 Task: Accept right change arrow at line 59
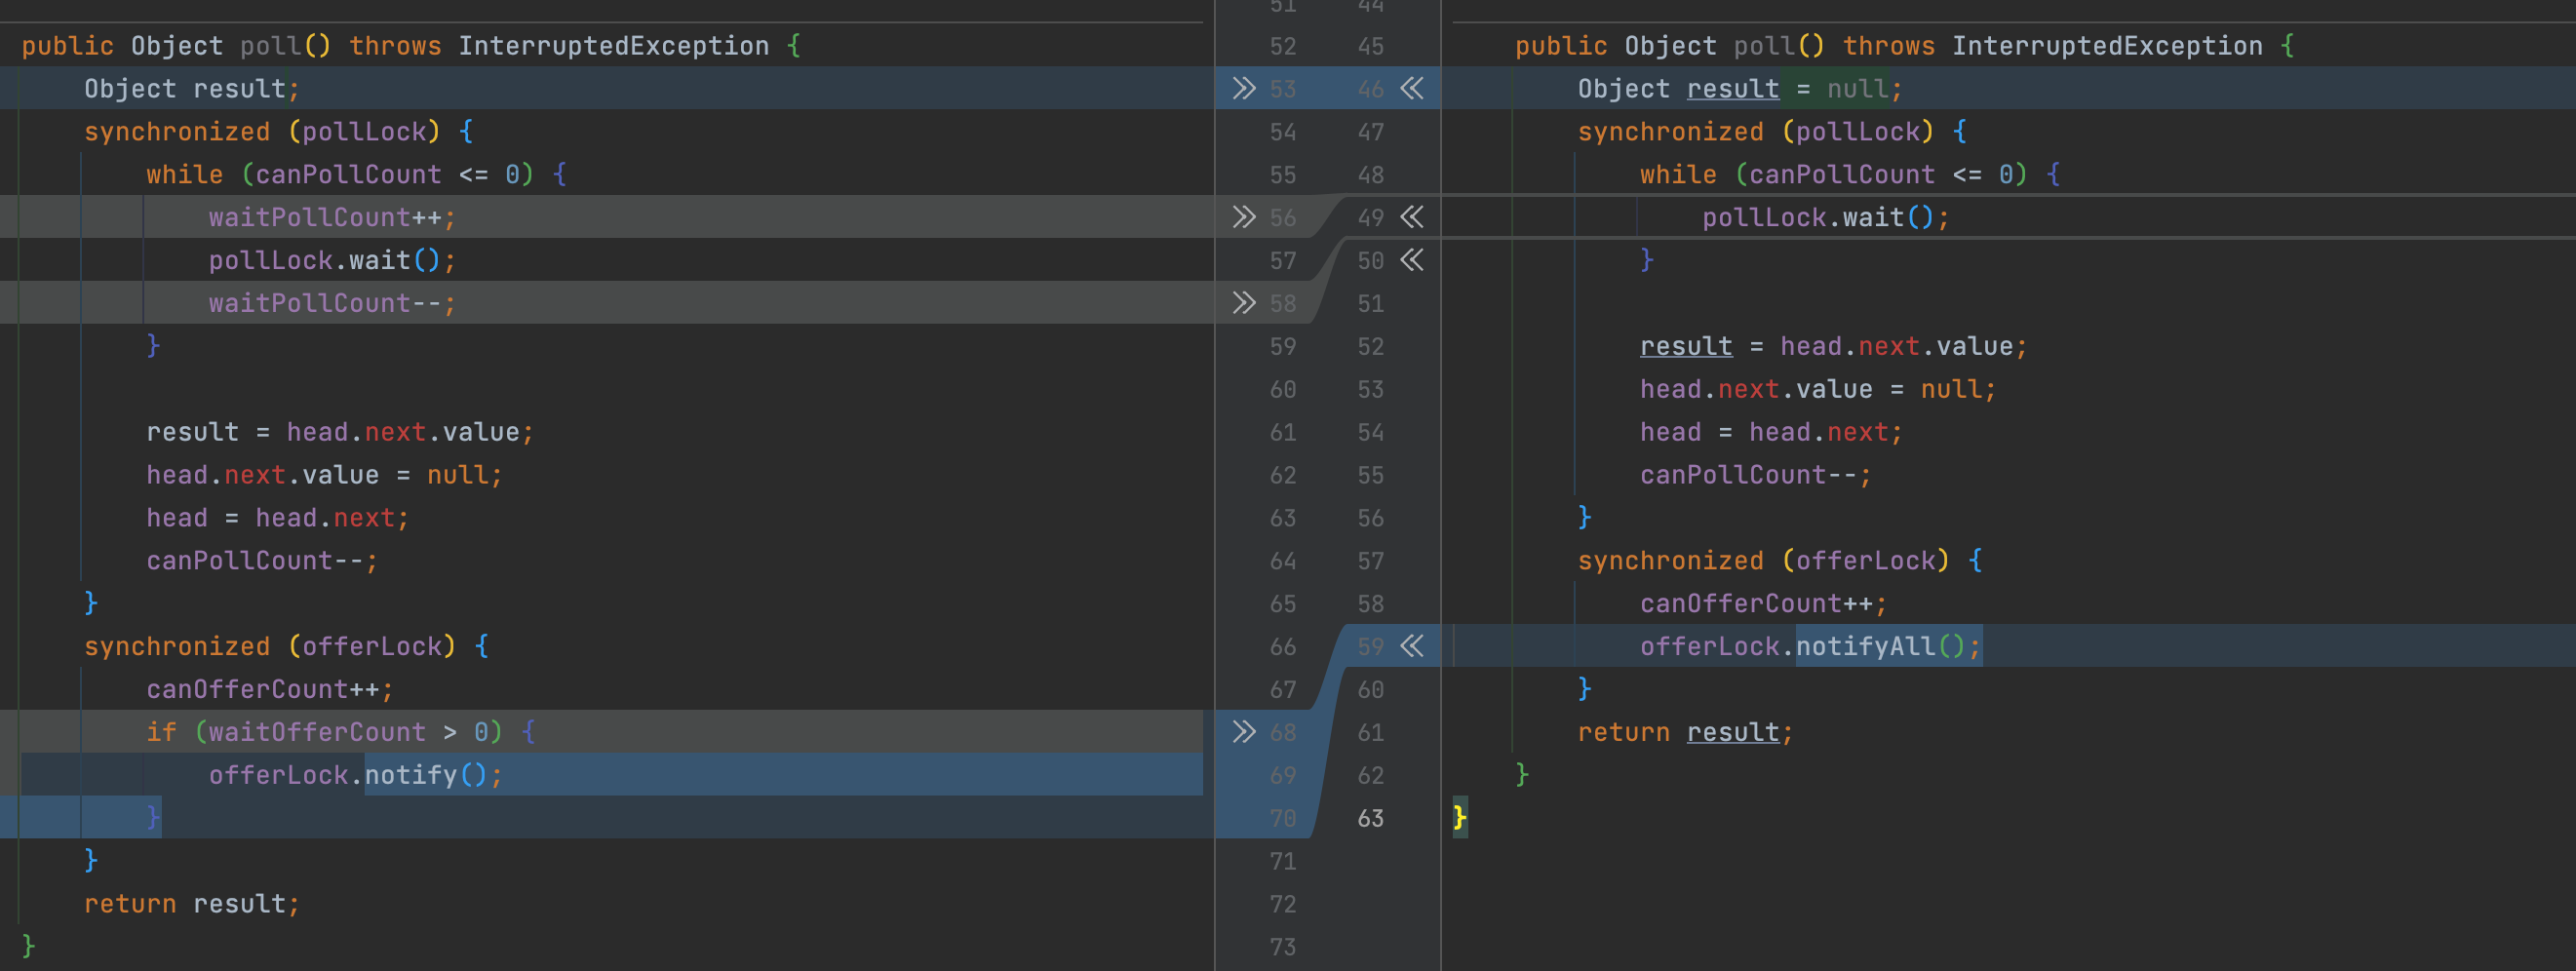(x=1412, y=646)
